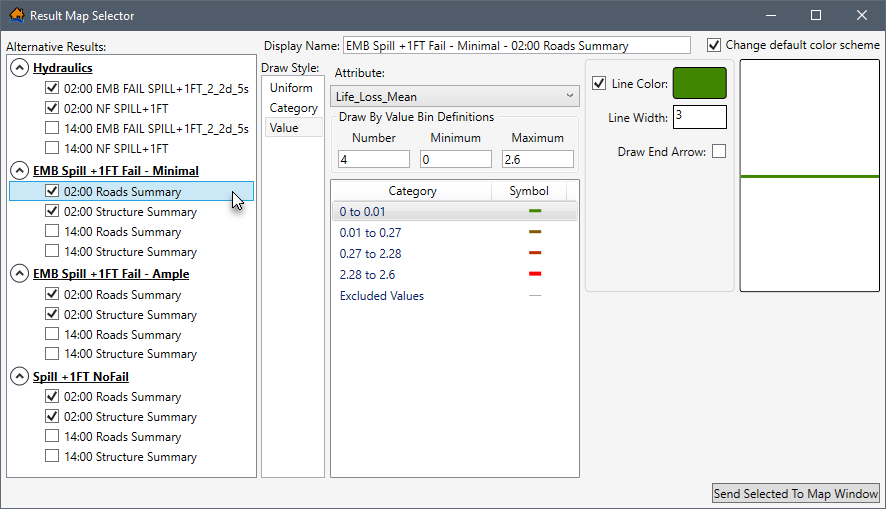The image size is (886, 509).
Task: Open the Attribute Life_Loss_Mean dropdown
Action: point(455,96)
